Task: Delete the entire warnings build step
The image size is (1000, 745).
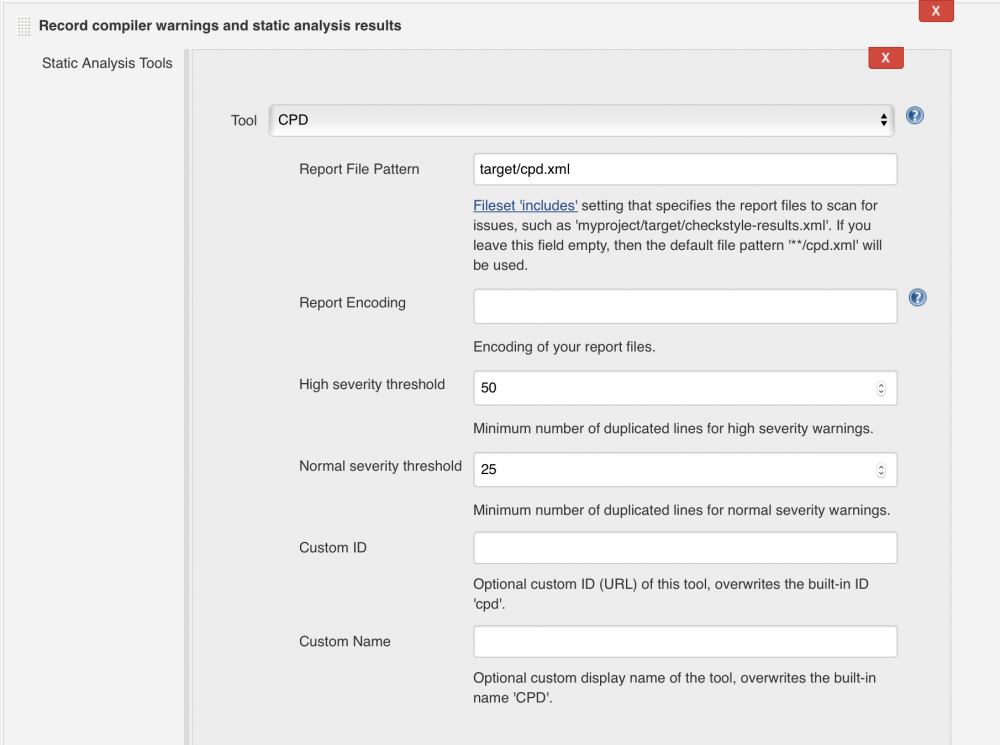Action: point(936,11)
